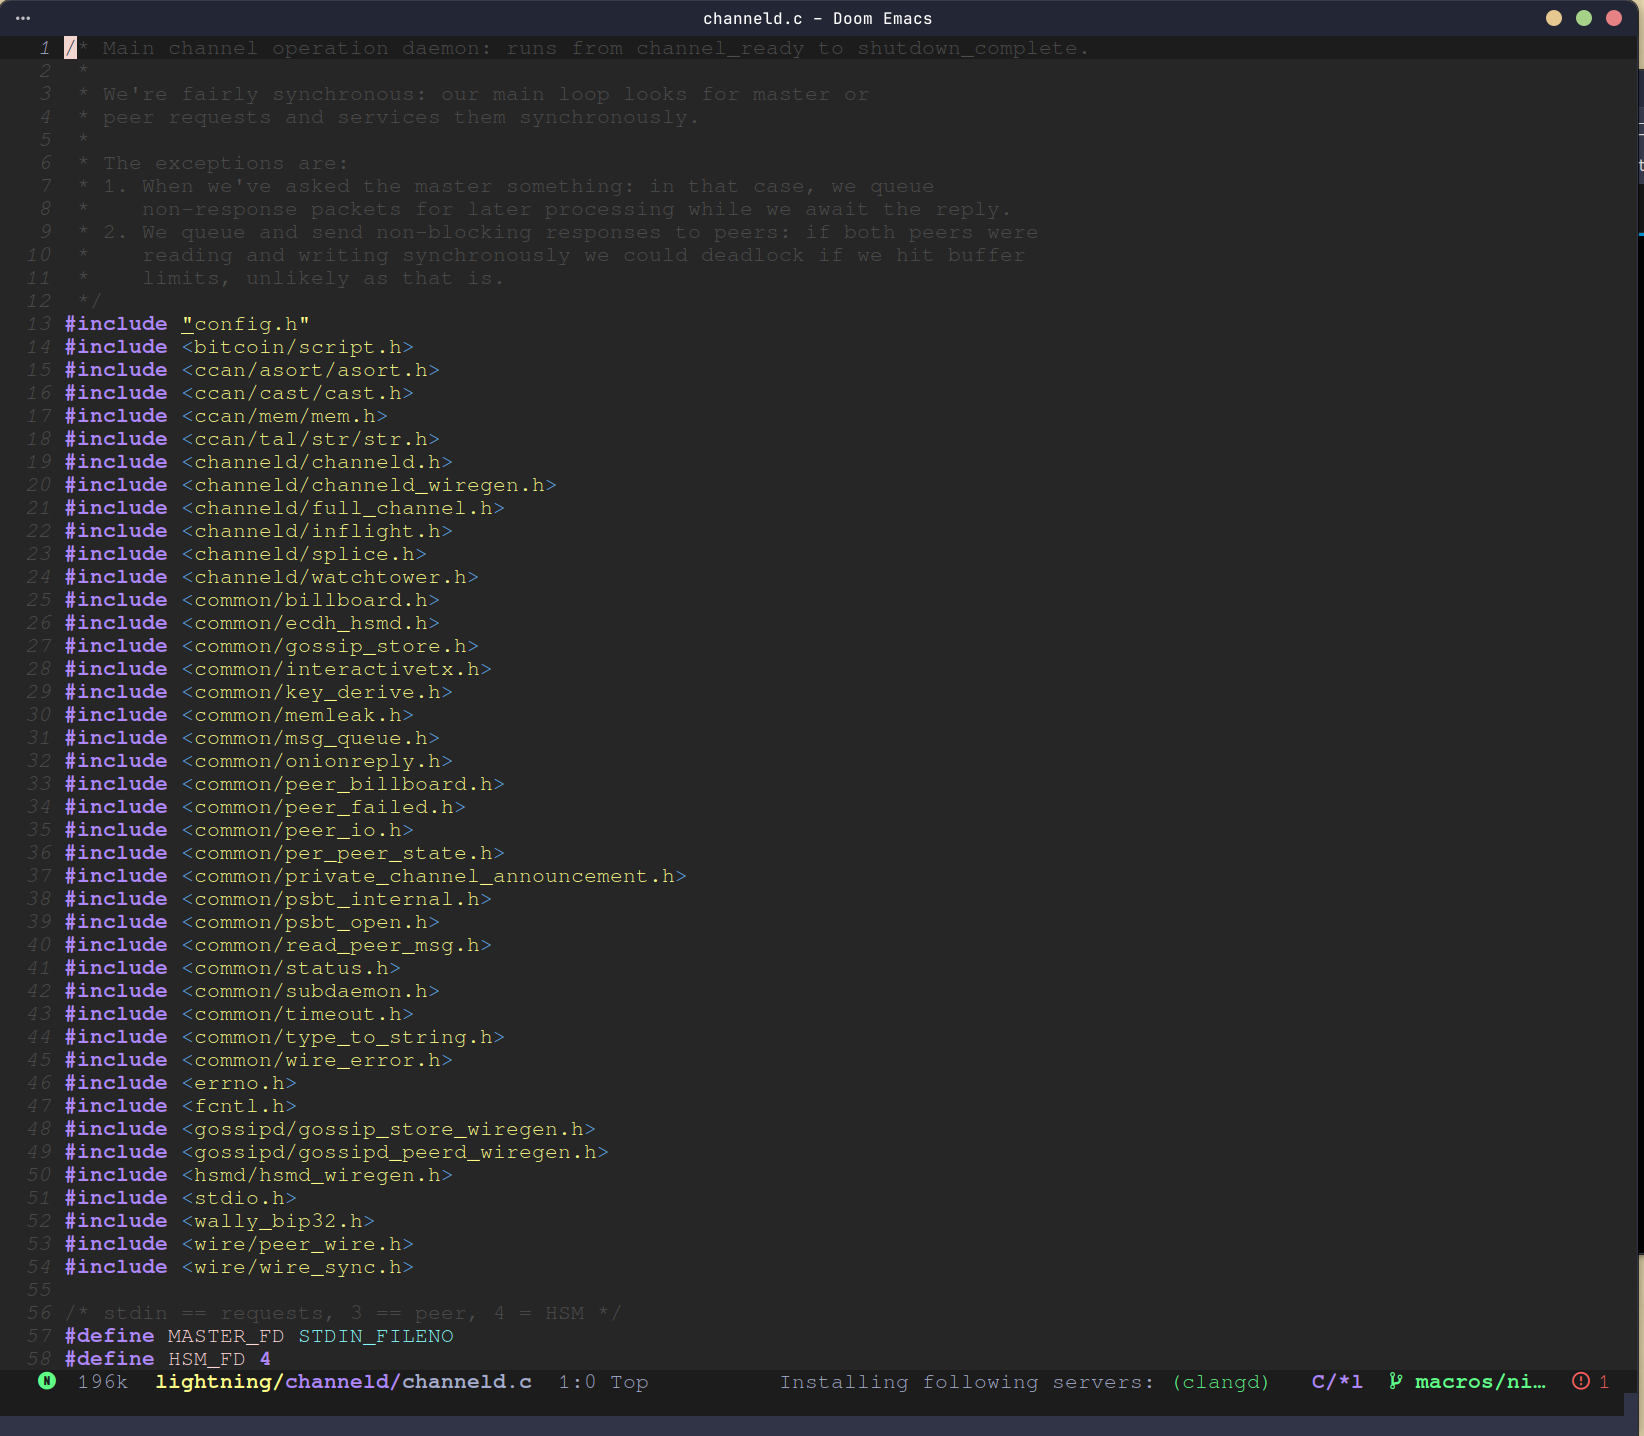Click <common/status.h> header name
The image size is (1644, 1436).
point(291,968)
